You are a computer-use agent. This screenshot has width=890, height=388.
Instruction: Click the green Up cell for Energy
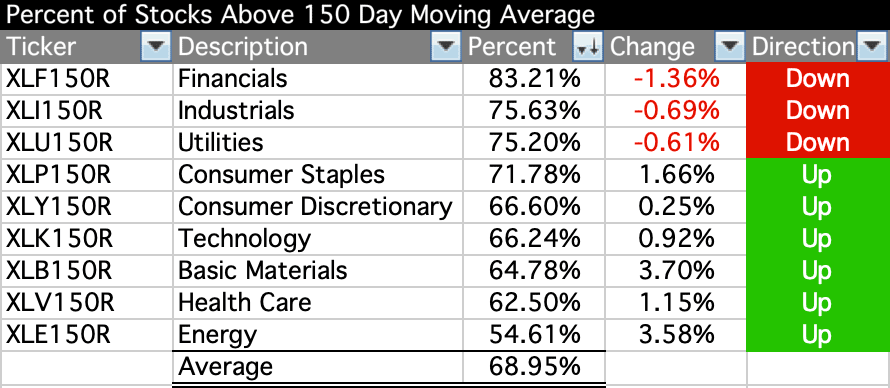coord(817,335)
